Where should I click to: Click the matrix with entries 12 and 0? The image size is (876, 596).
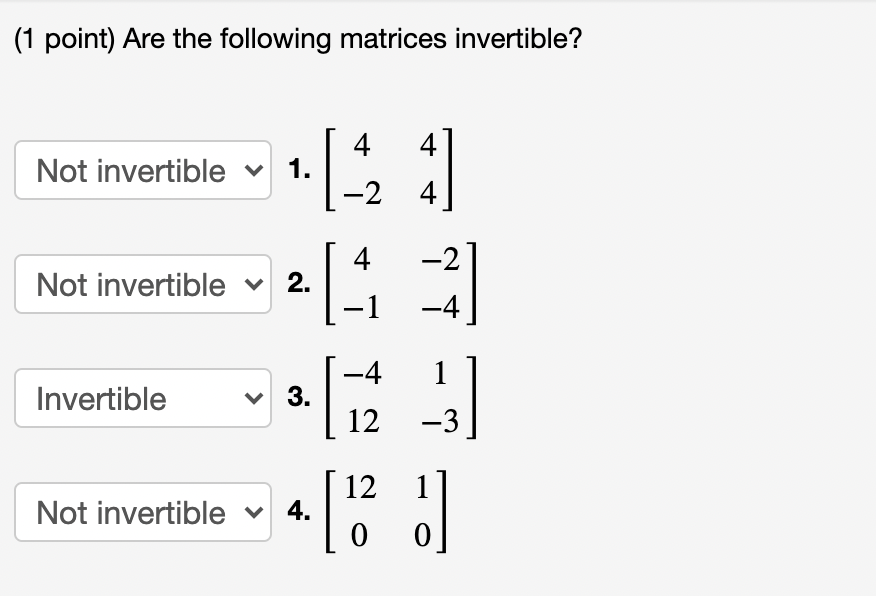(390, 511)
